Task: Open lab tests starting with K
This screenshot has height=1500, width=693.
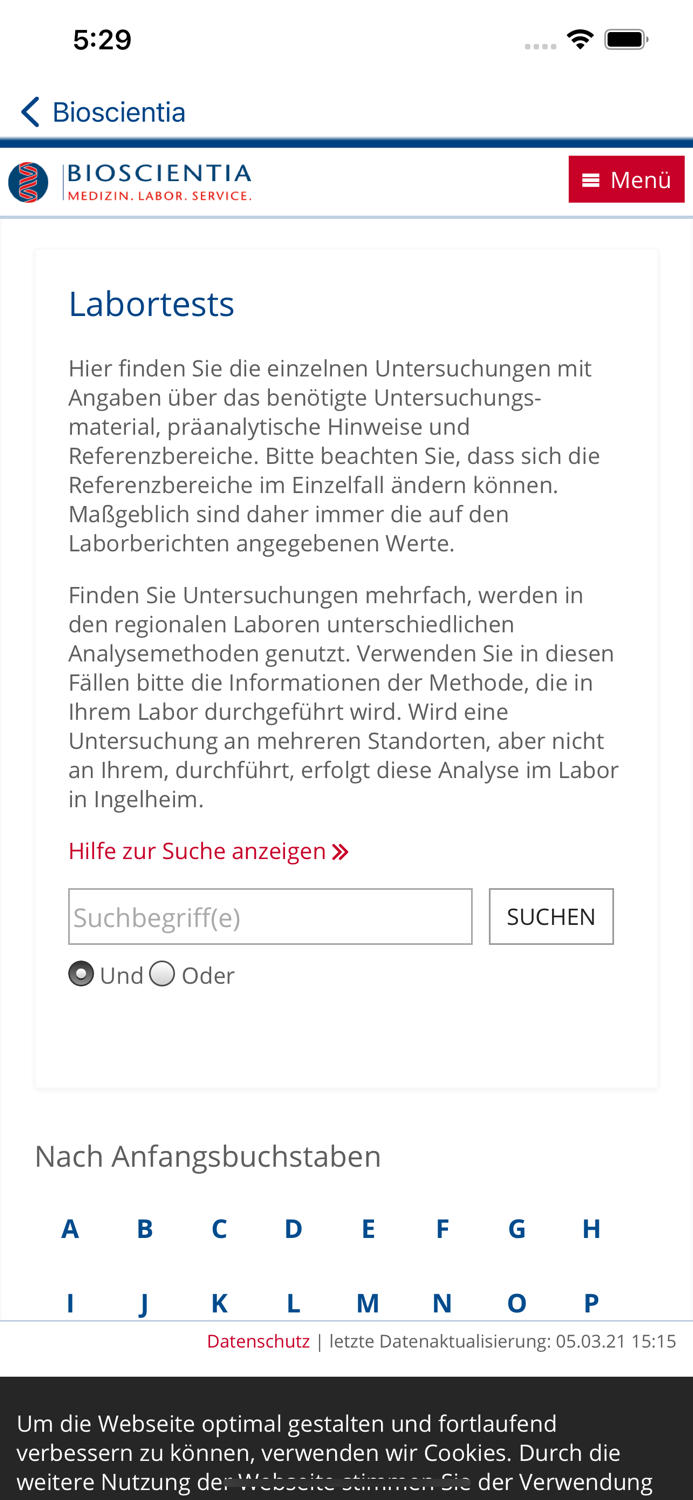Action: pyautogui.click(x=219, y=1302)
